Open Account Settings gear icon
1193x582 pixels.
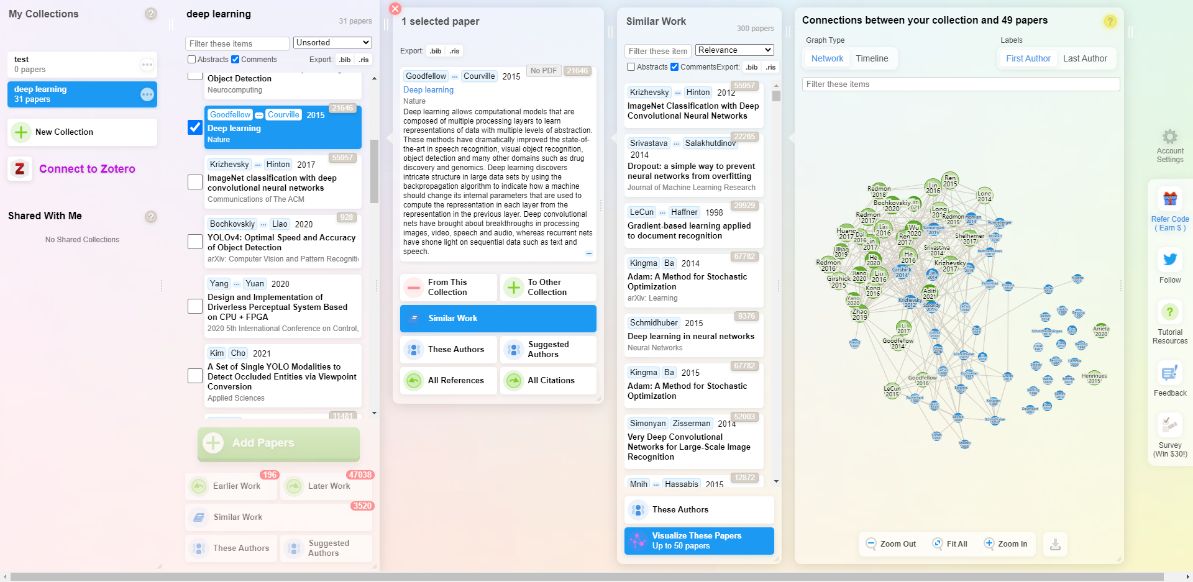point(1169,137)
